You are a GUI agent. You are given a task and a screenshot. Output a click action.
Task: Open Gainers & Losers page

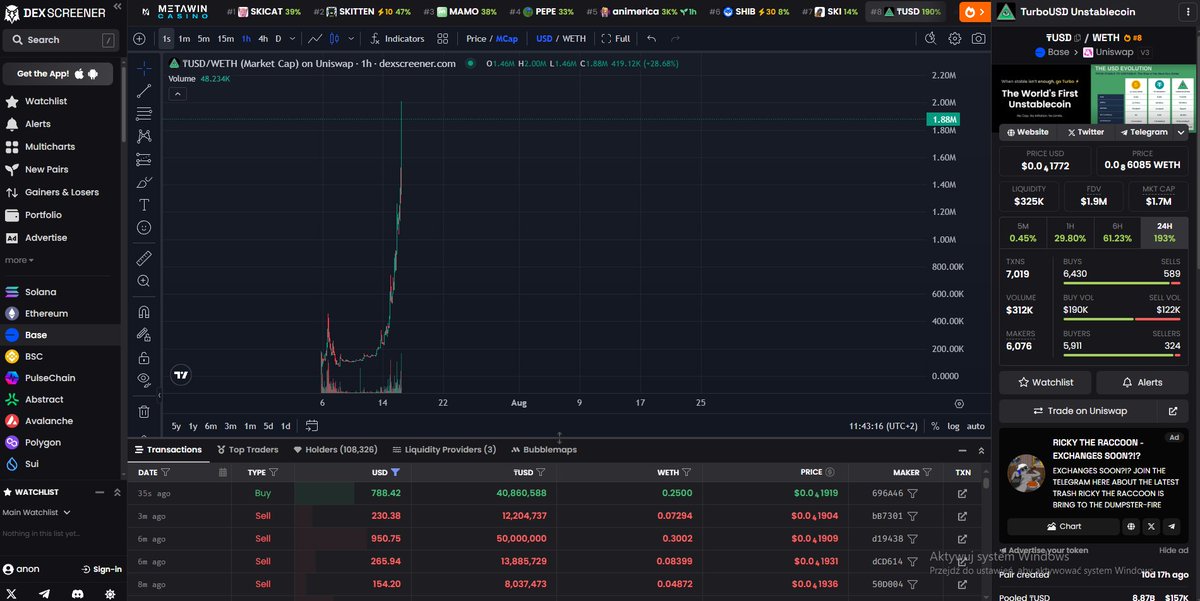60,192
